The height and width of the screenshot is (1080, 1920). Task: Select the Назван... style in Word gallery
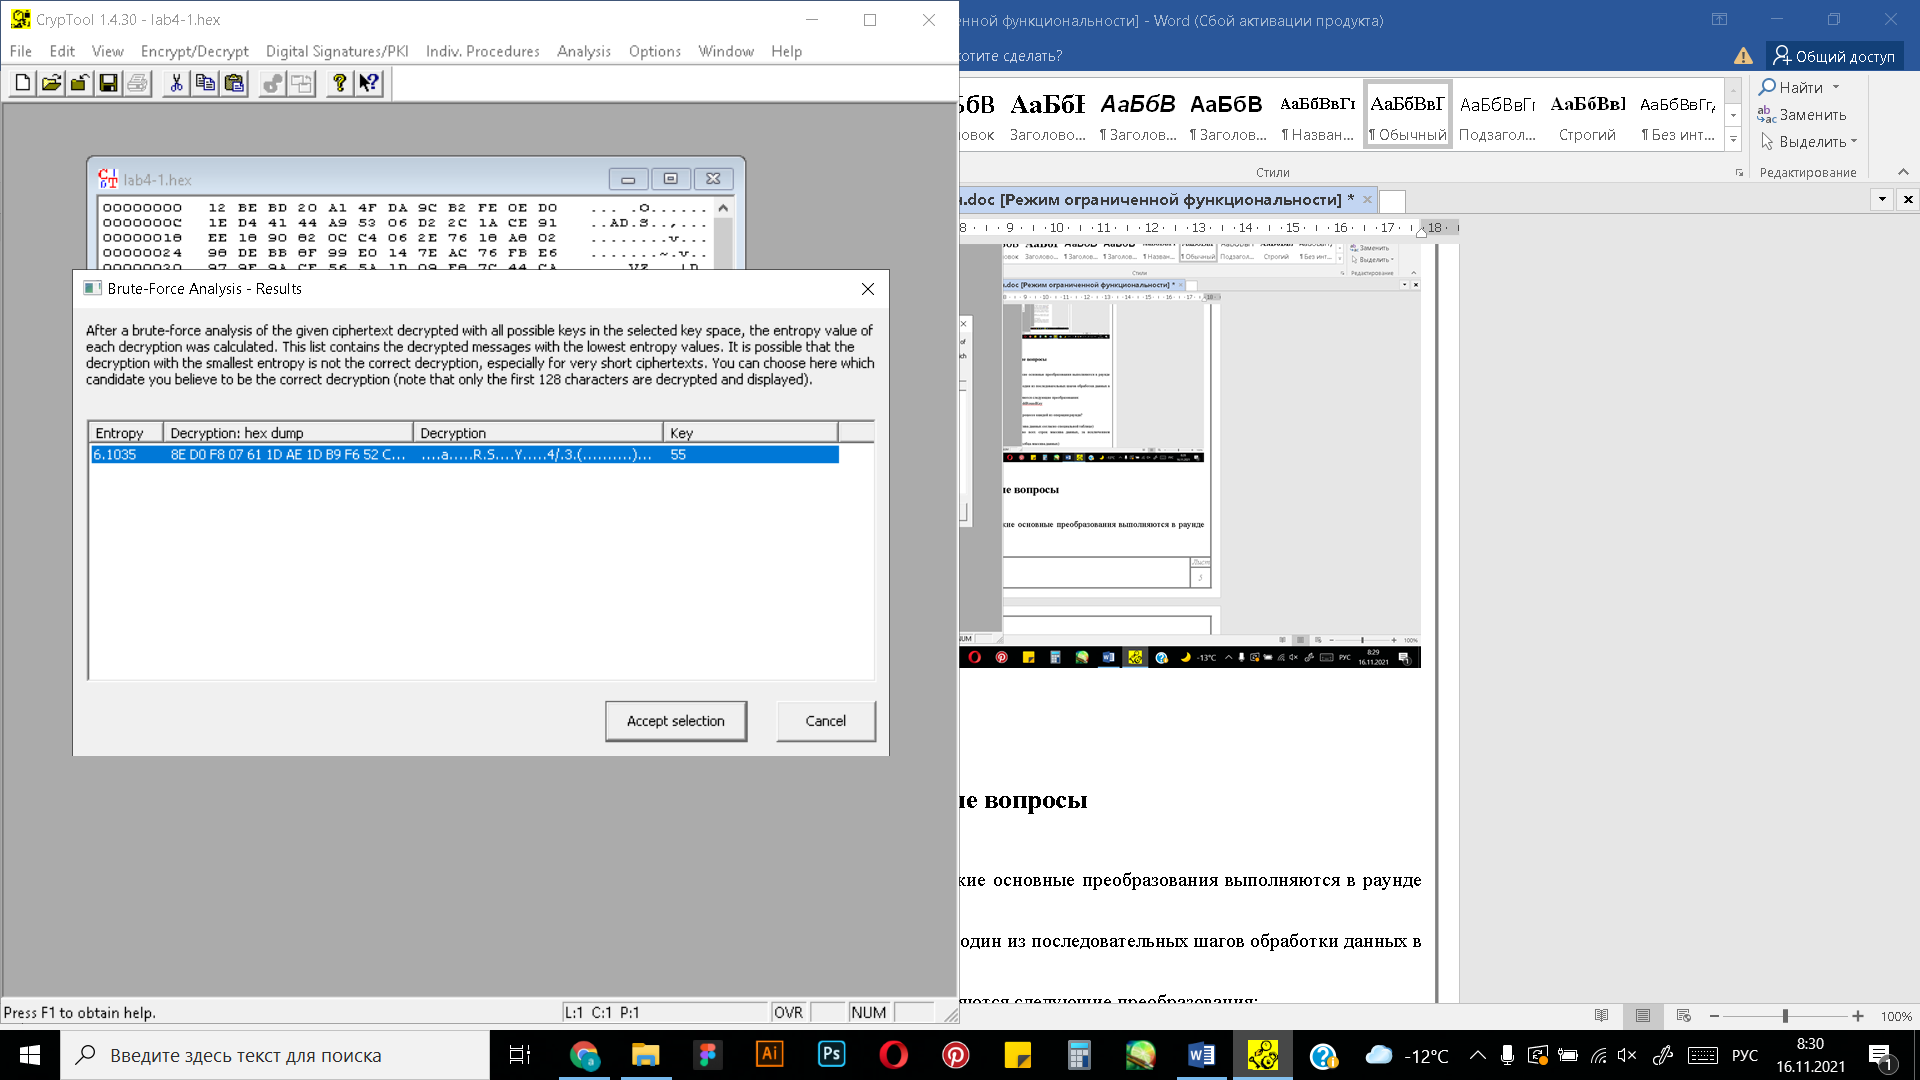tap(1317, 116)
